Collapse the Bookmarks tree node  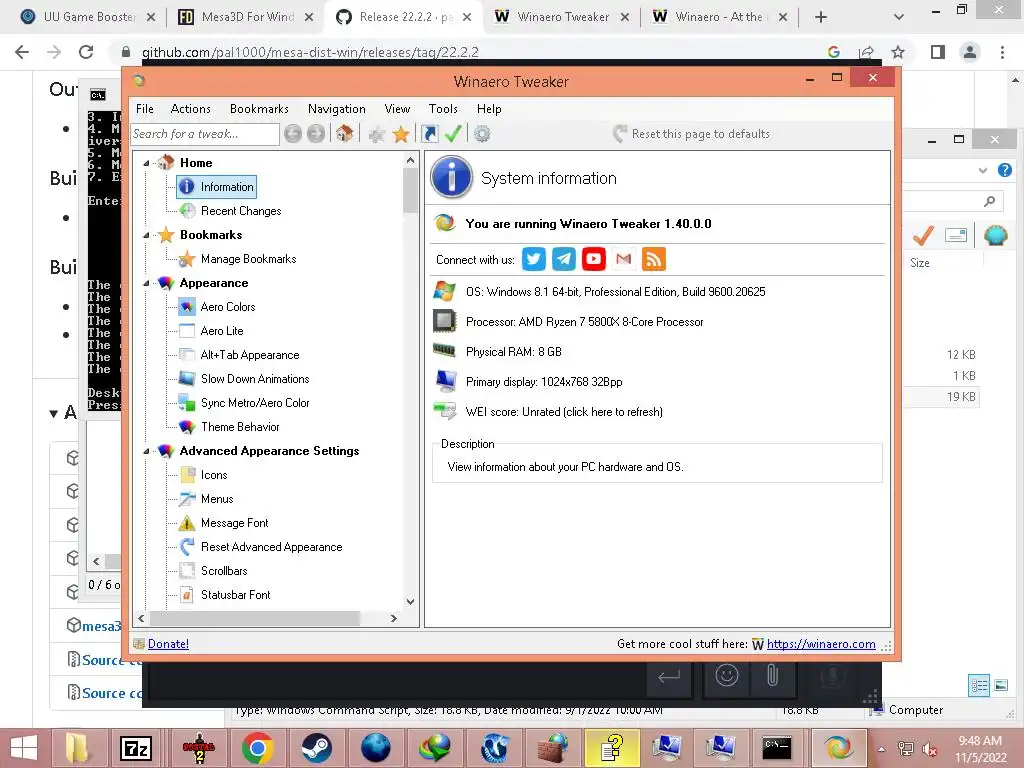[x=146, y=235]
